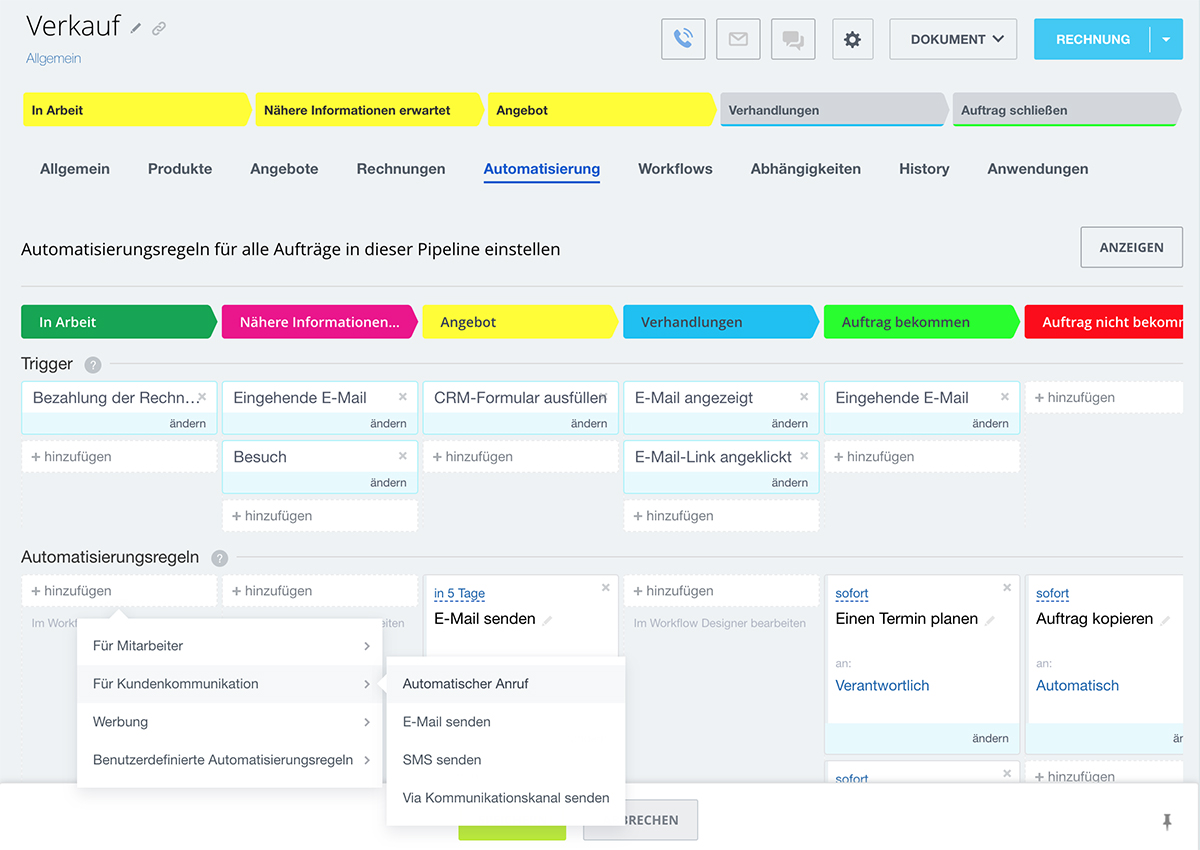
Task: Open the Abhängigkeiten tab
Action: [x=806, y=169]
